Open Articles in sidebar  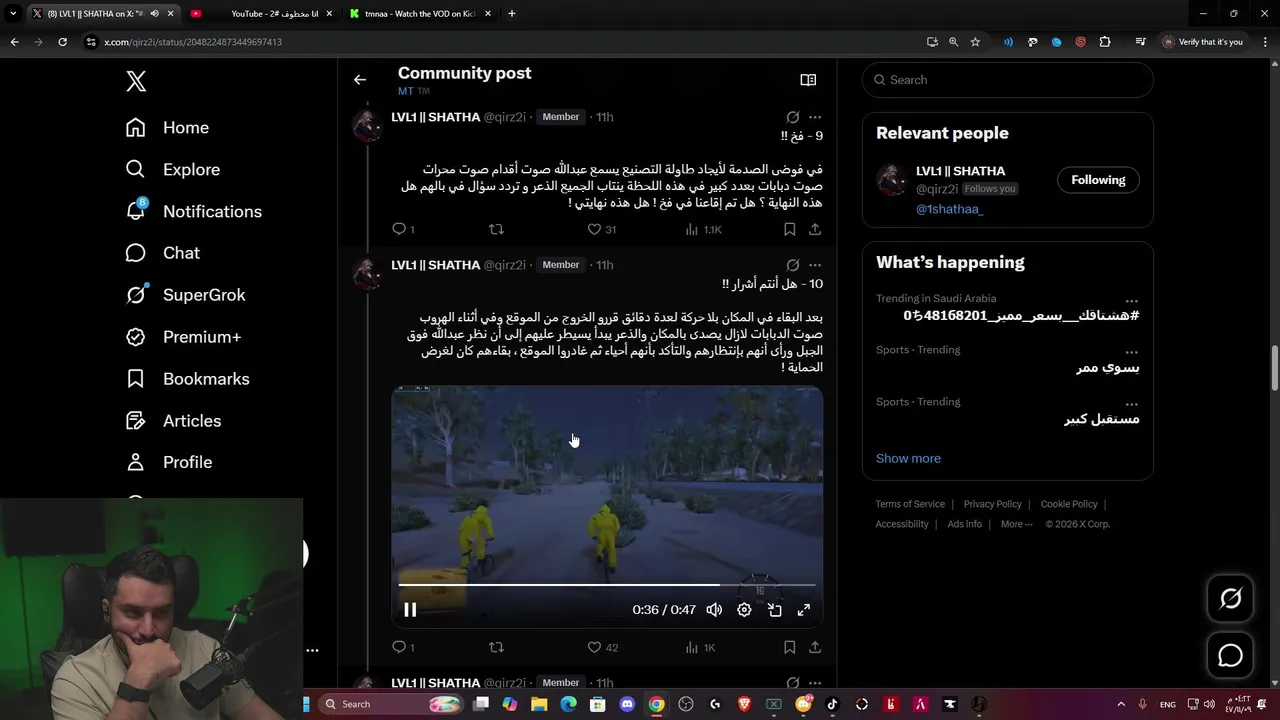(x=173, y=421)
